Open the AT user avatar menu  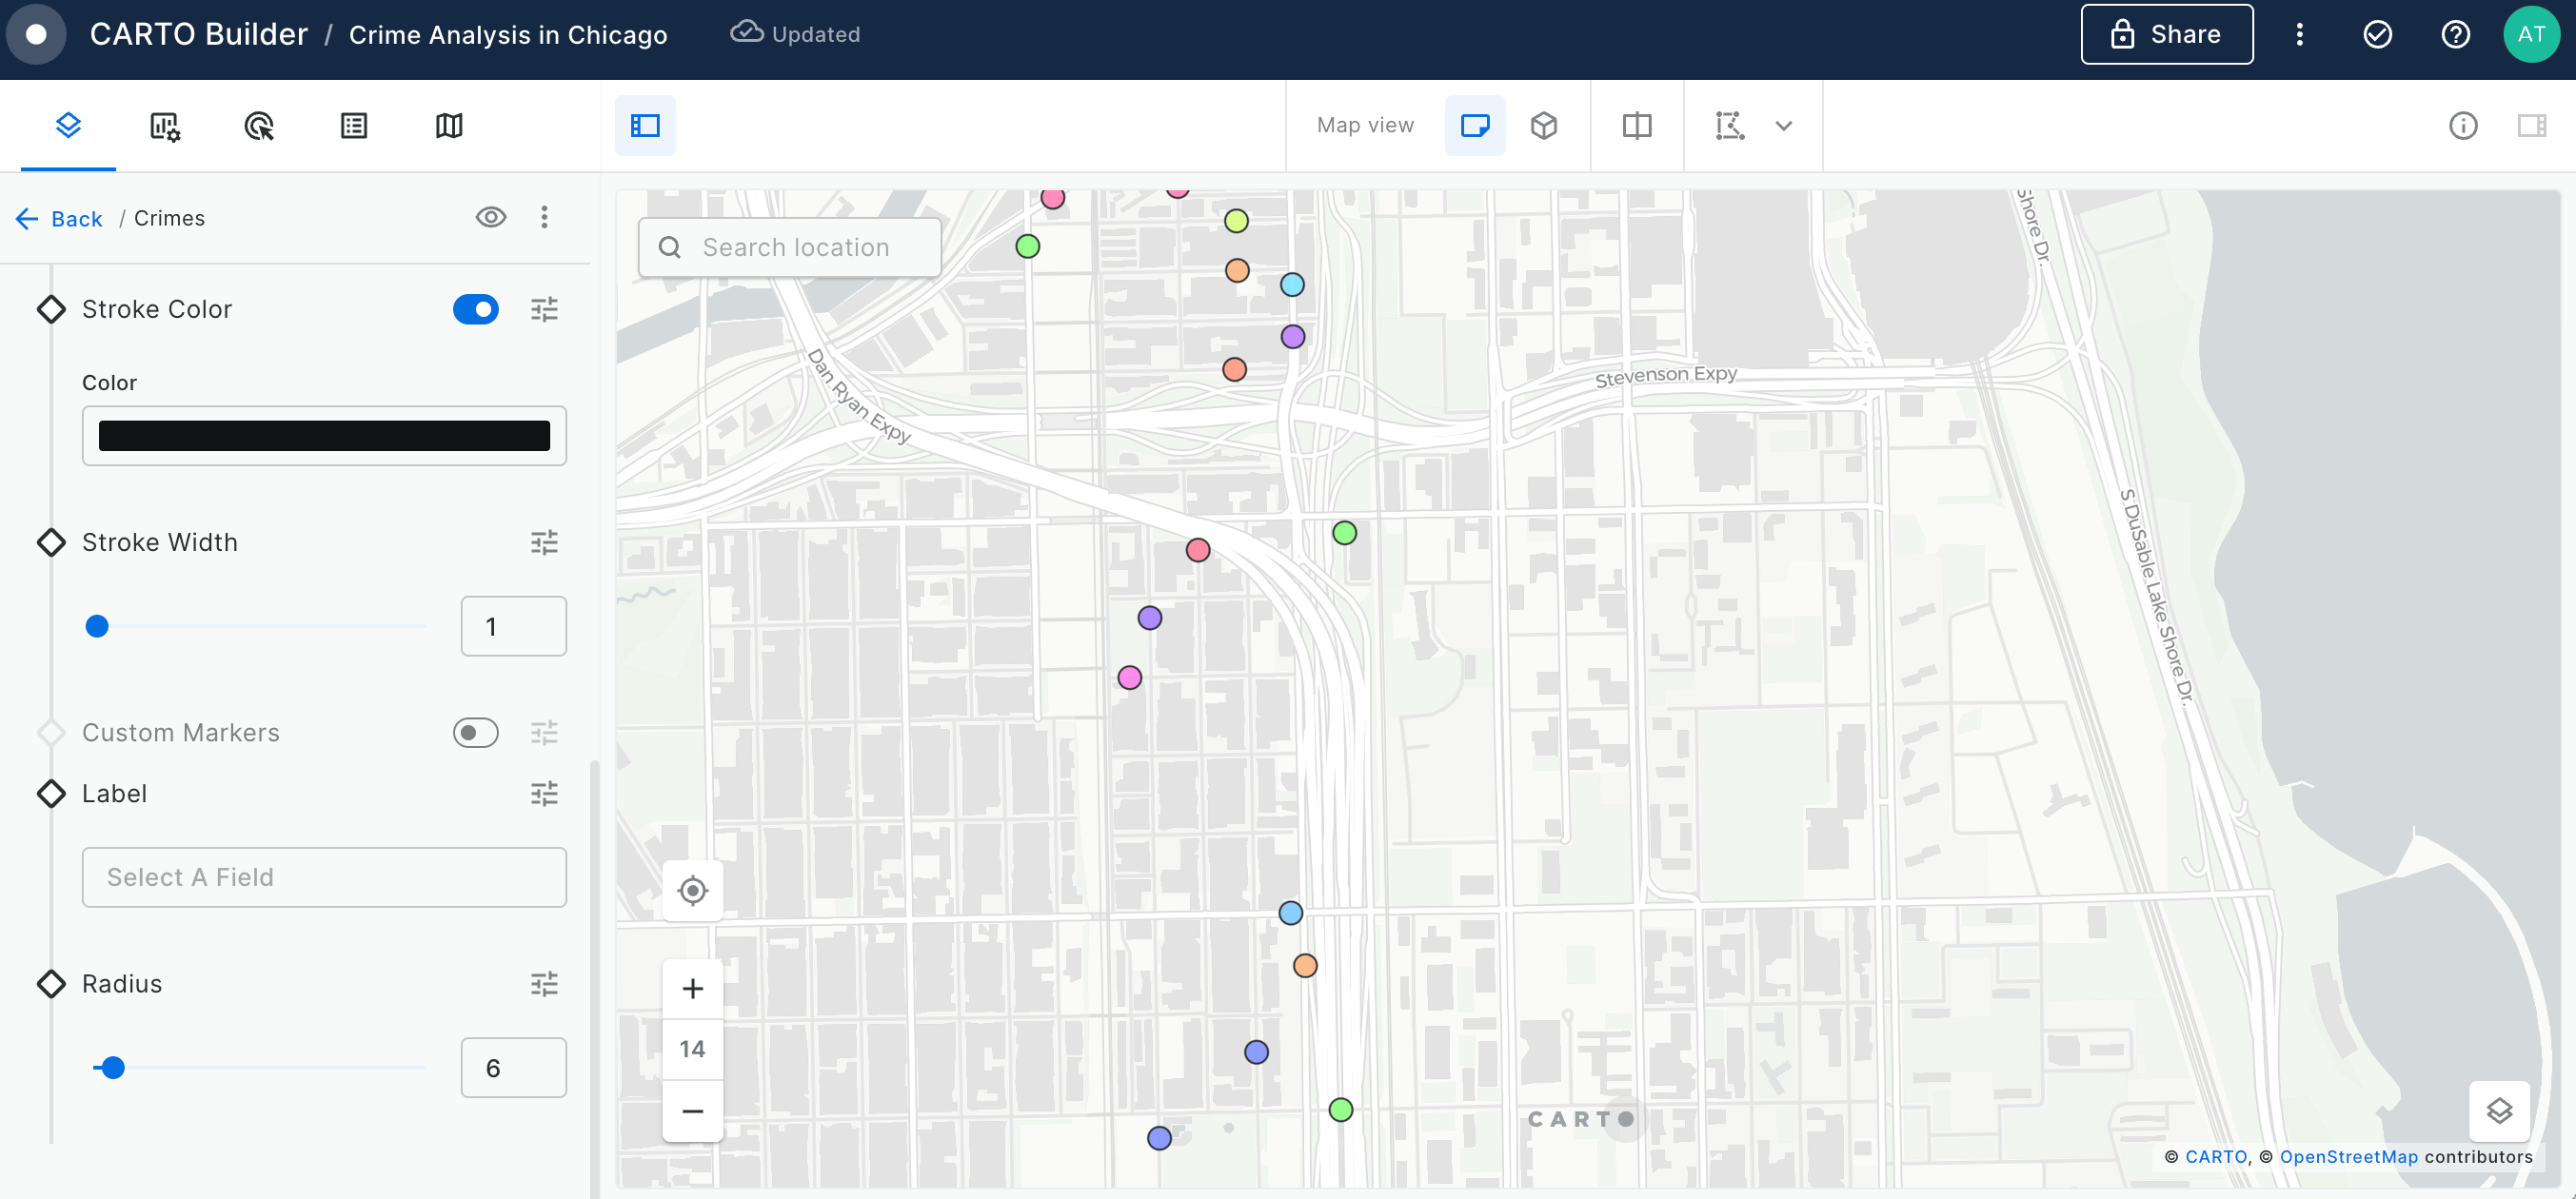click(x=2531, y=34)
